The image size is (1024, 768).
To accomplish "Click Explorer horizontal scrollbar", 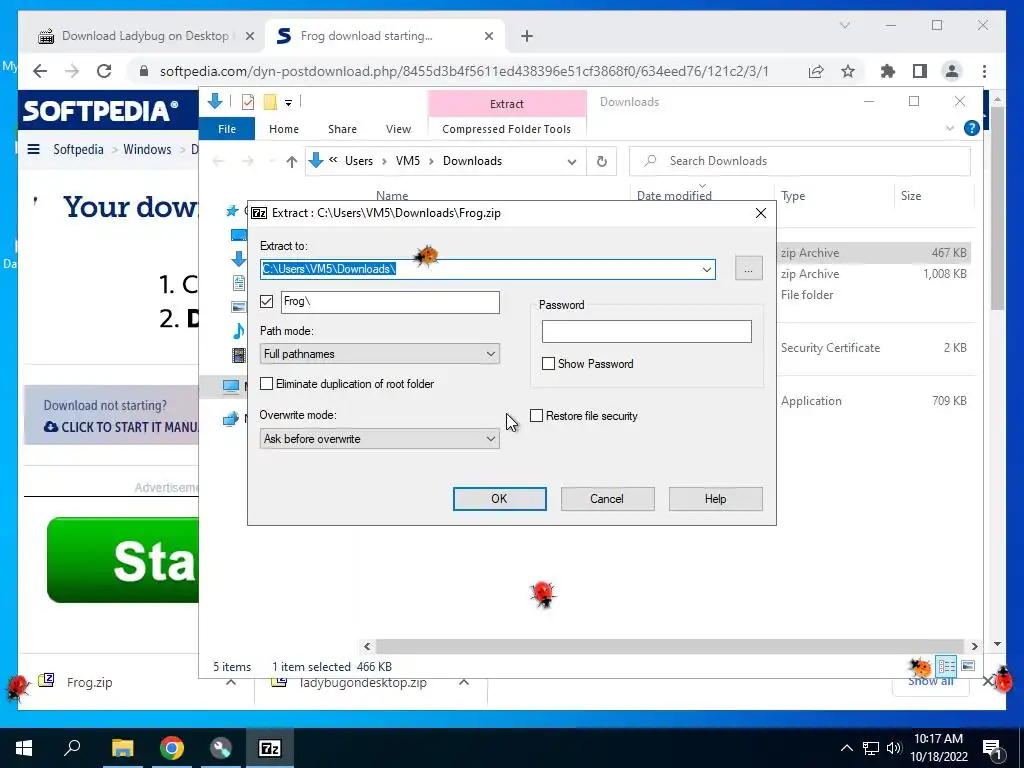I will 669,646.
